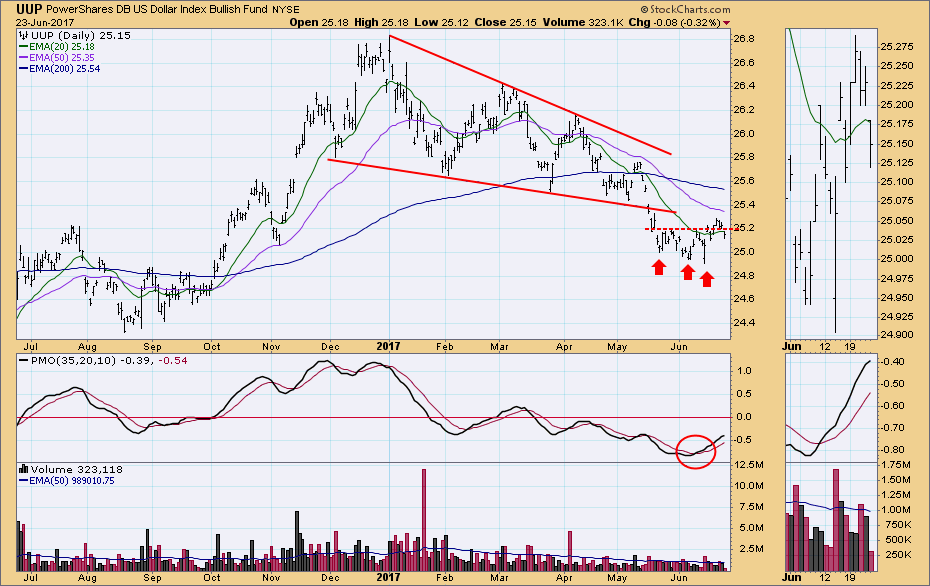Click the Dec label beneath the volume panel
Image resolution: width=930 pixels, height=586 pixels.
tap(330, 577)
